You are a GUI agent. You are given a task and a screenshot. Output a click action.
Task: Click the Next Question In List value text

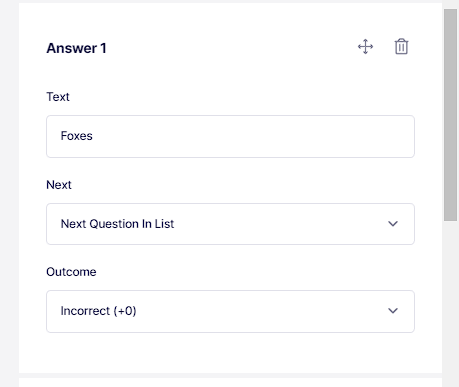pyautogui.click(x=117, y=224)
